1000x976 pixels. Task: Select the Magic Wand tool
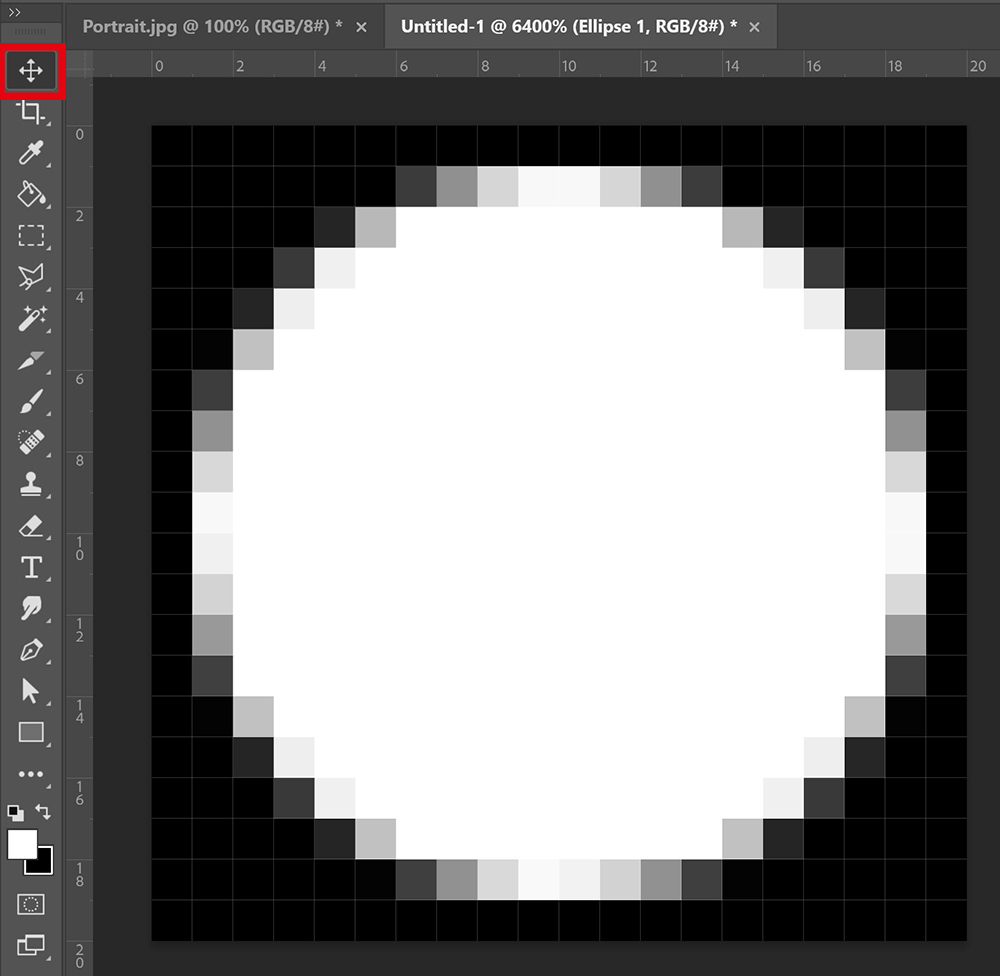click(x=31, y=318)
